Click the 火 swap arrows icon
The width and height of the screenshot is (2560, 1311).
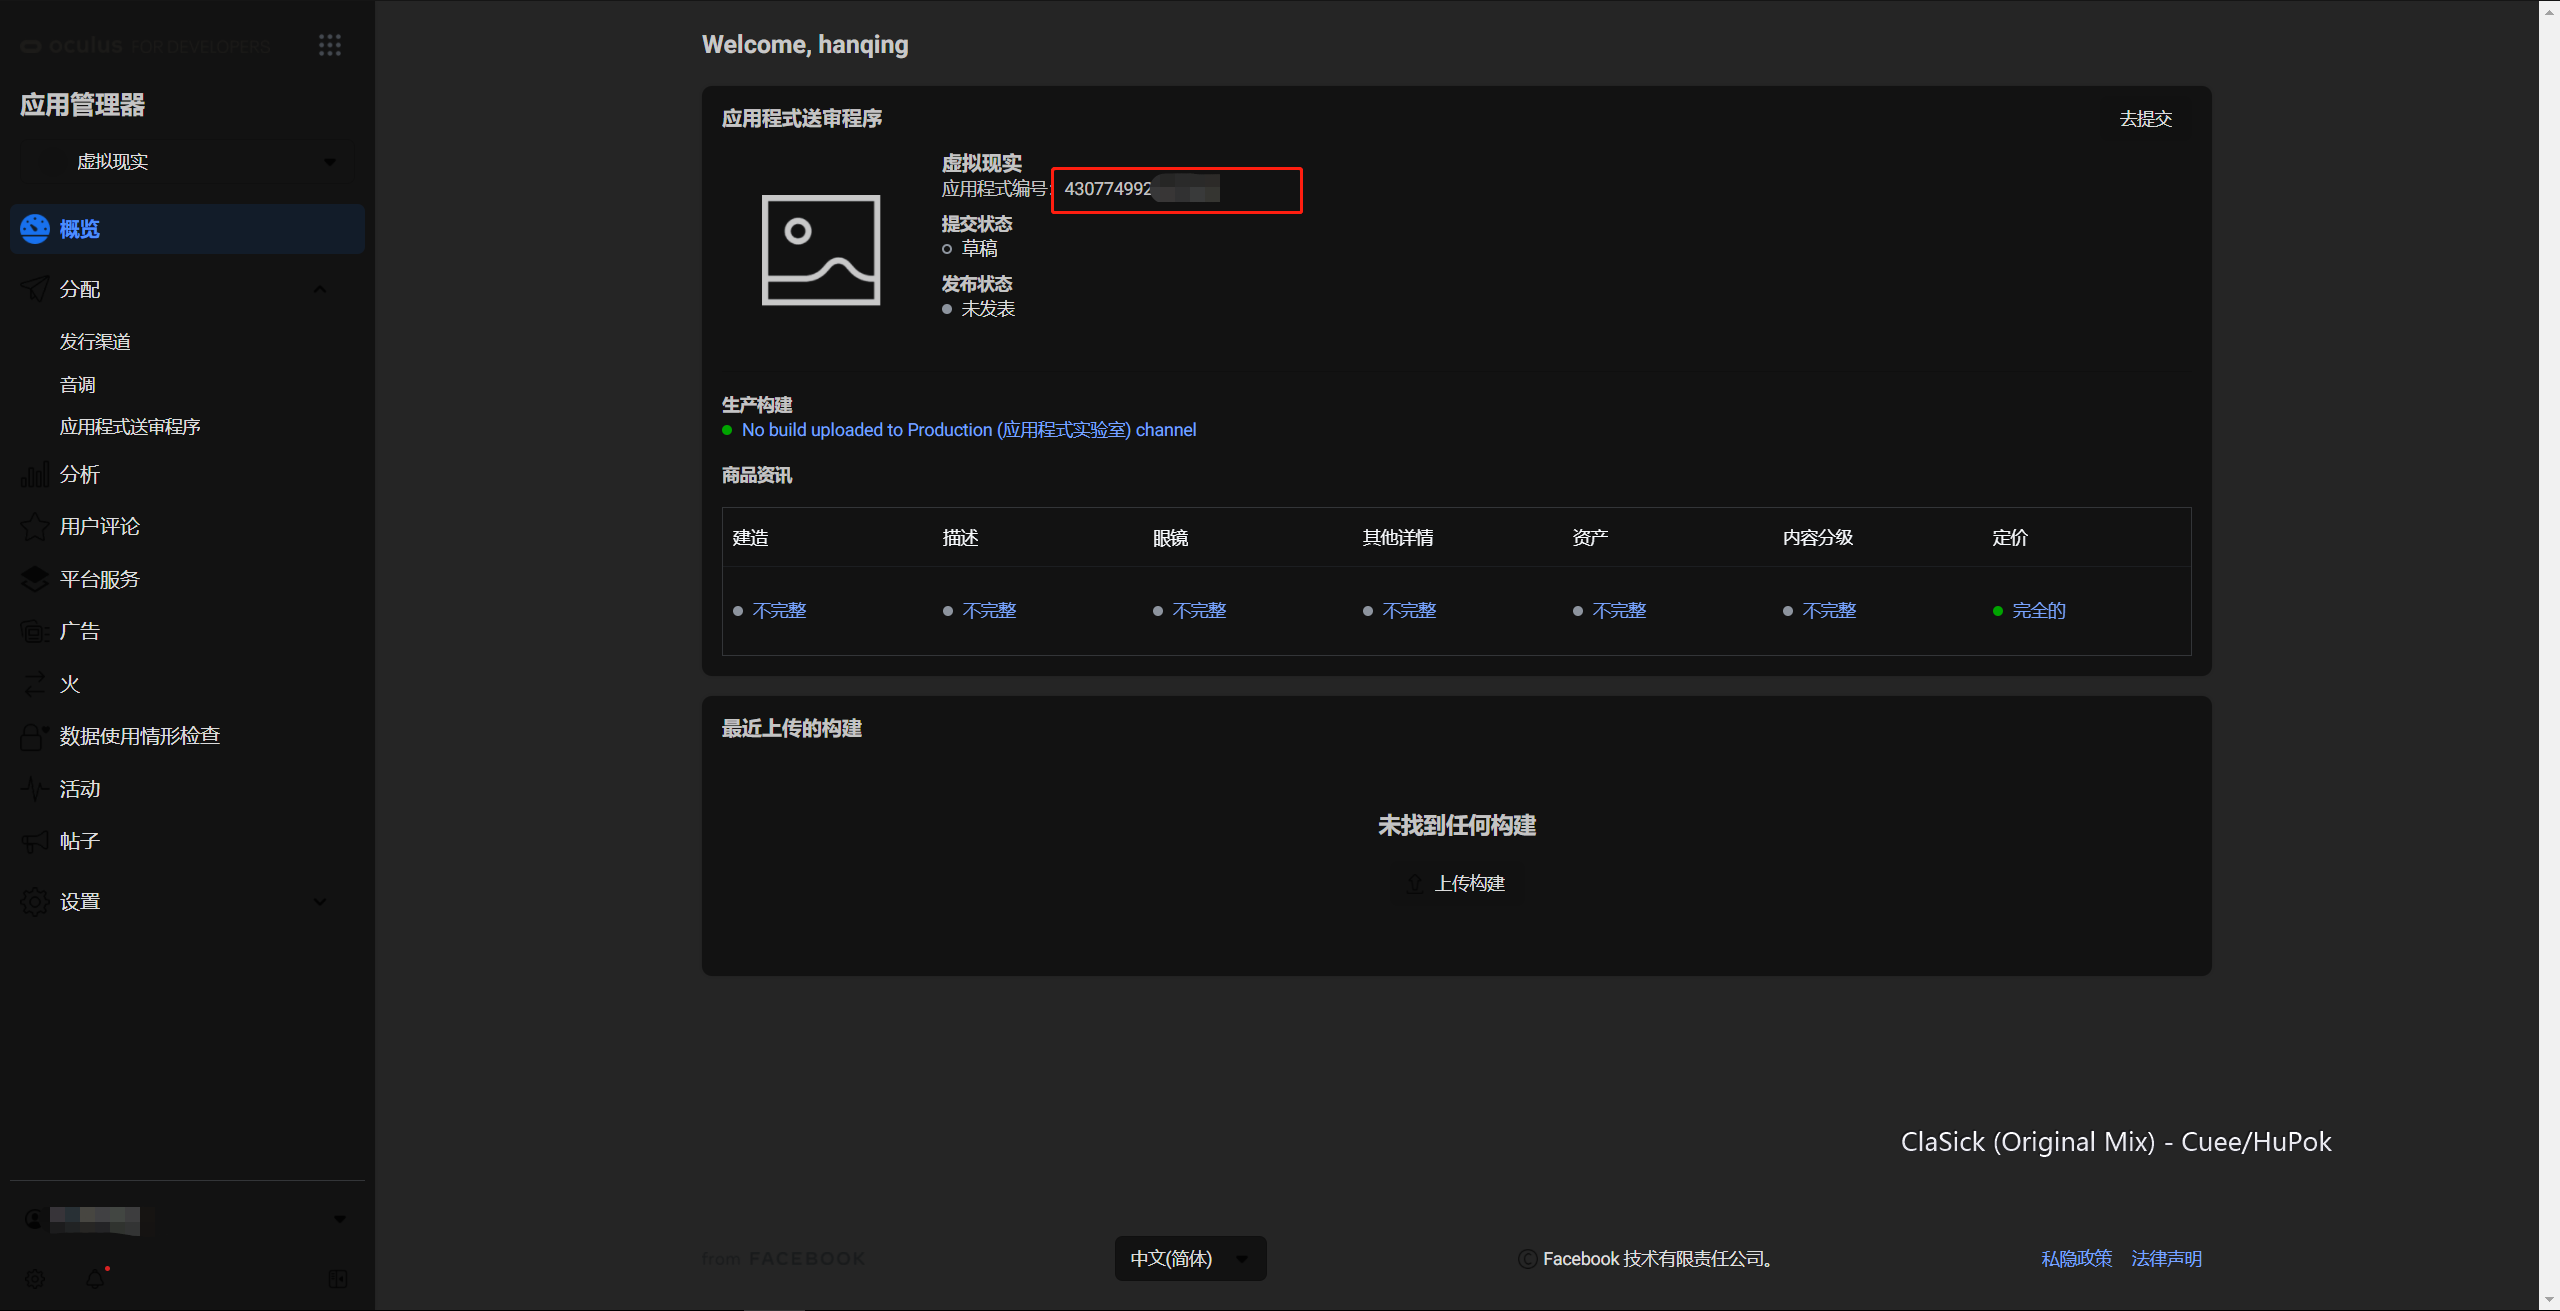coord(35,685)
